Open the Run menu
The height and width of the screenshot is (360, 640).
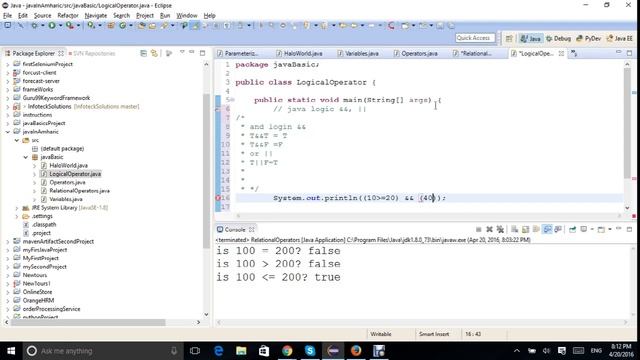(165, 16)
